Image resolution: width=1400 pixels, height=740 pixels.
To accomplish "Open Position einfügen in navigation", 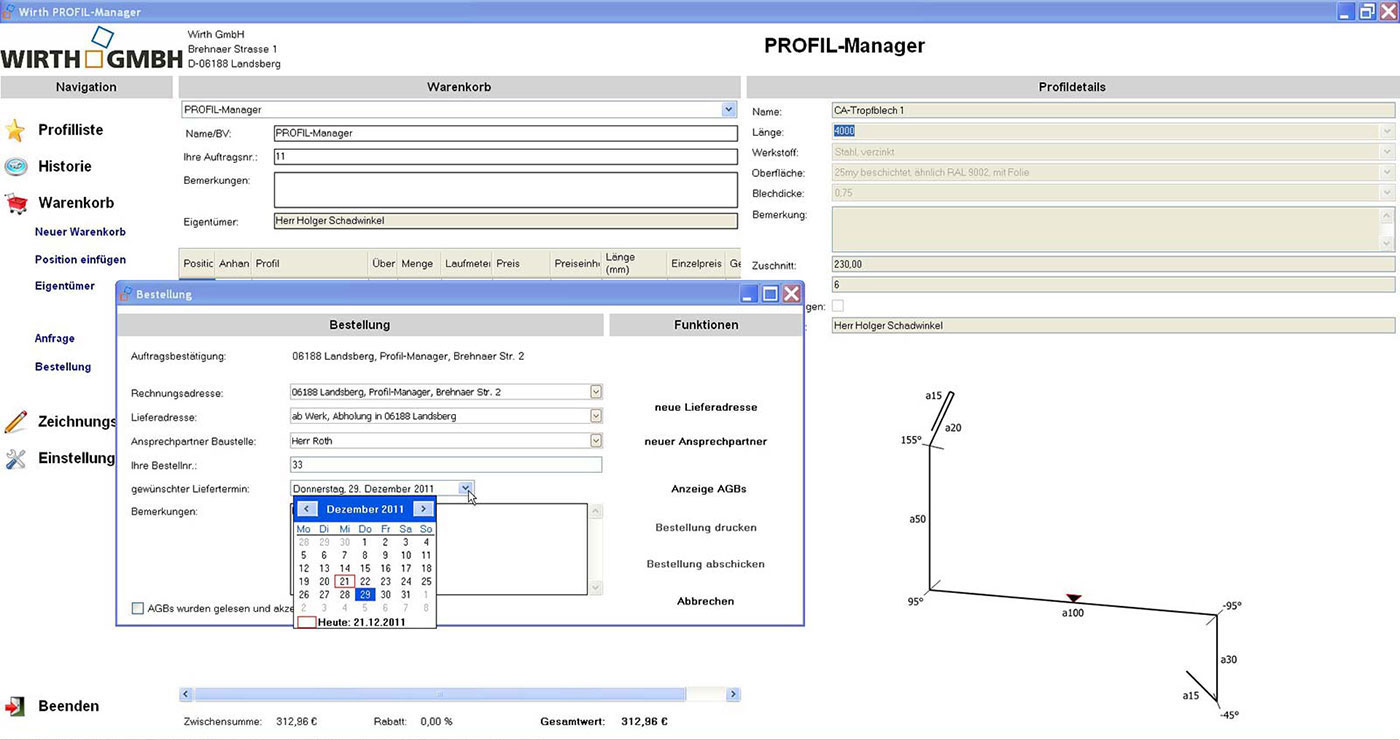I will (x=80, y=260).
